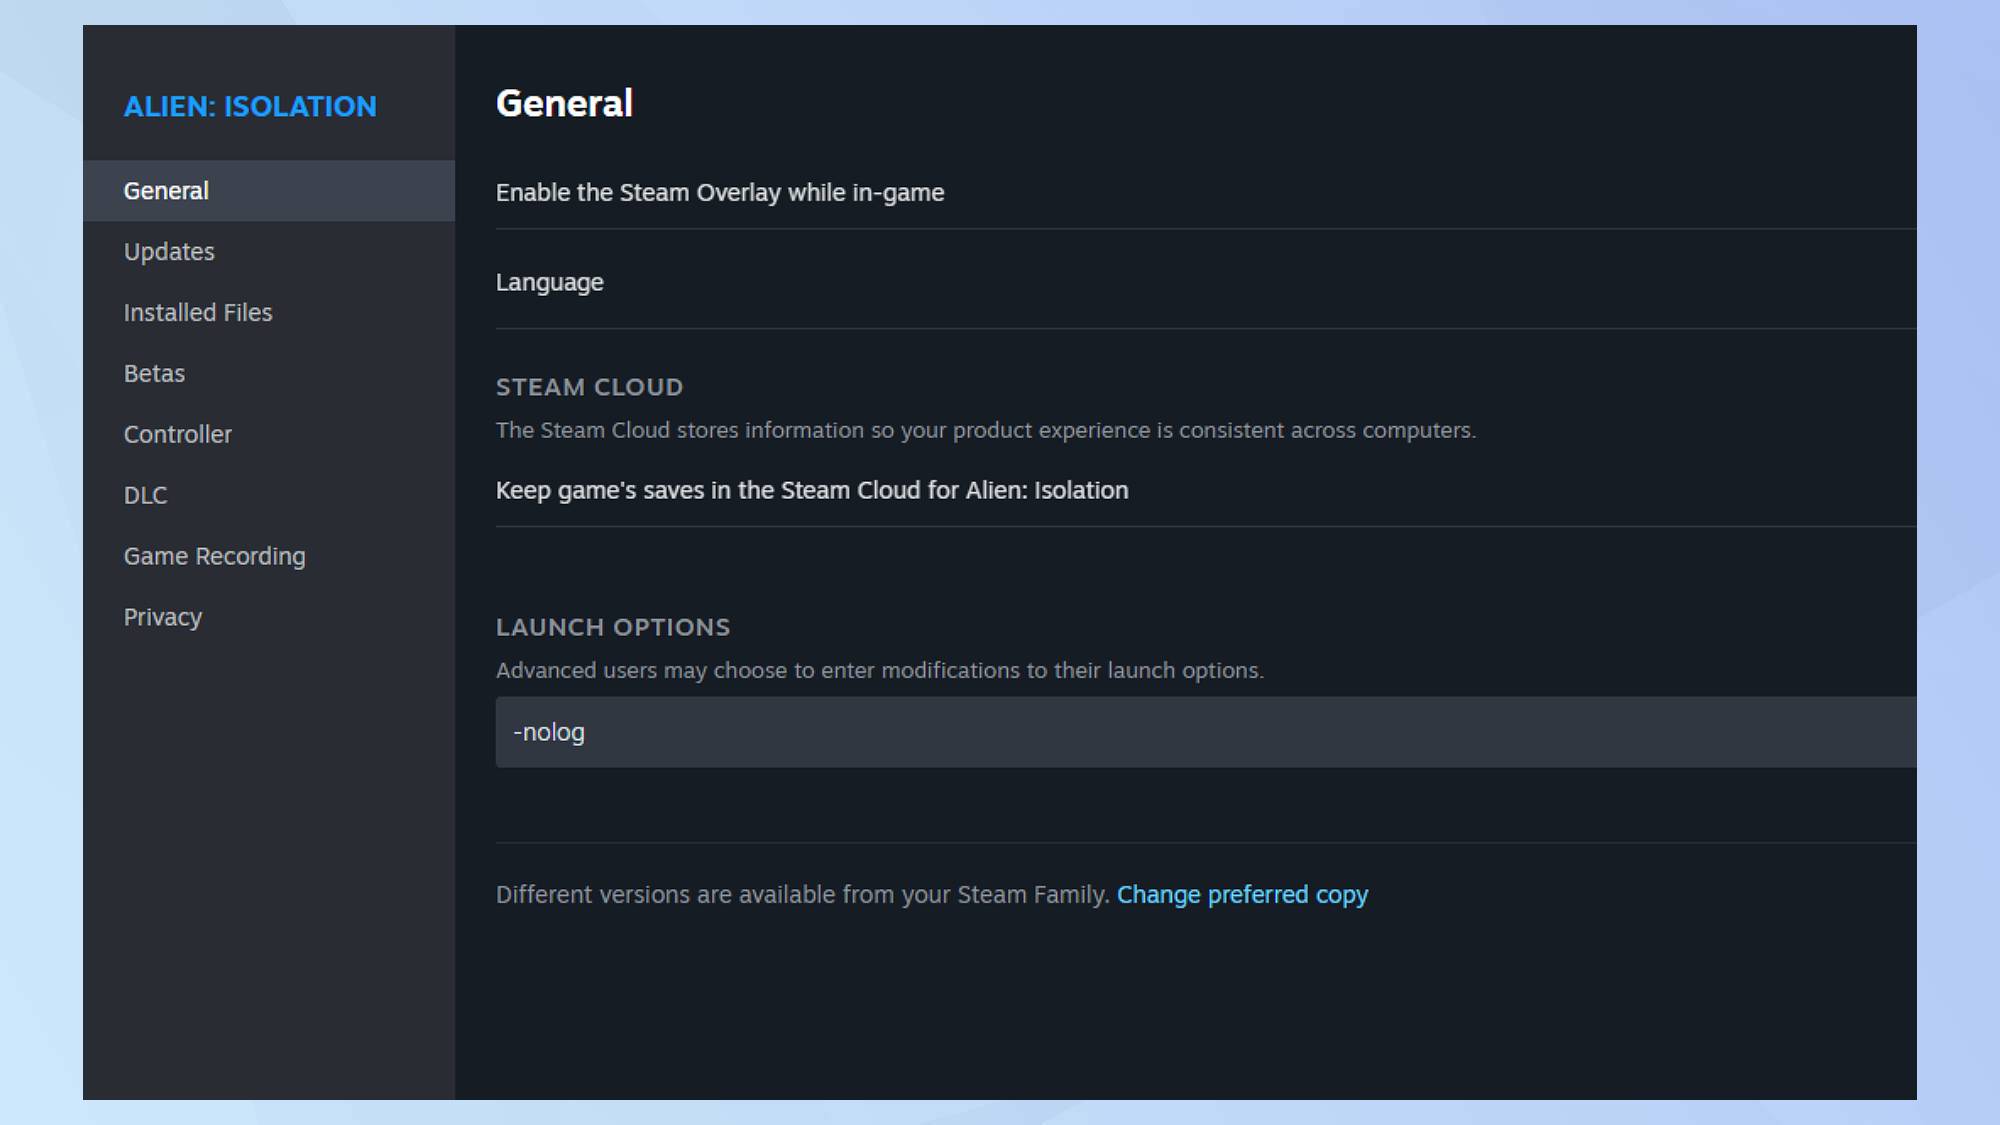Open Controller settings in sidebar
The height and width of the screenshot is (1125, 2000).
177,435
